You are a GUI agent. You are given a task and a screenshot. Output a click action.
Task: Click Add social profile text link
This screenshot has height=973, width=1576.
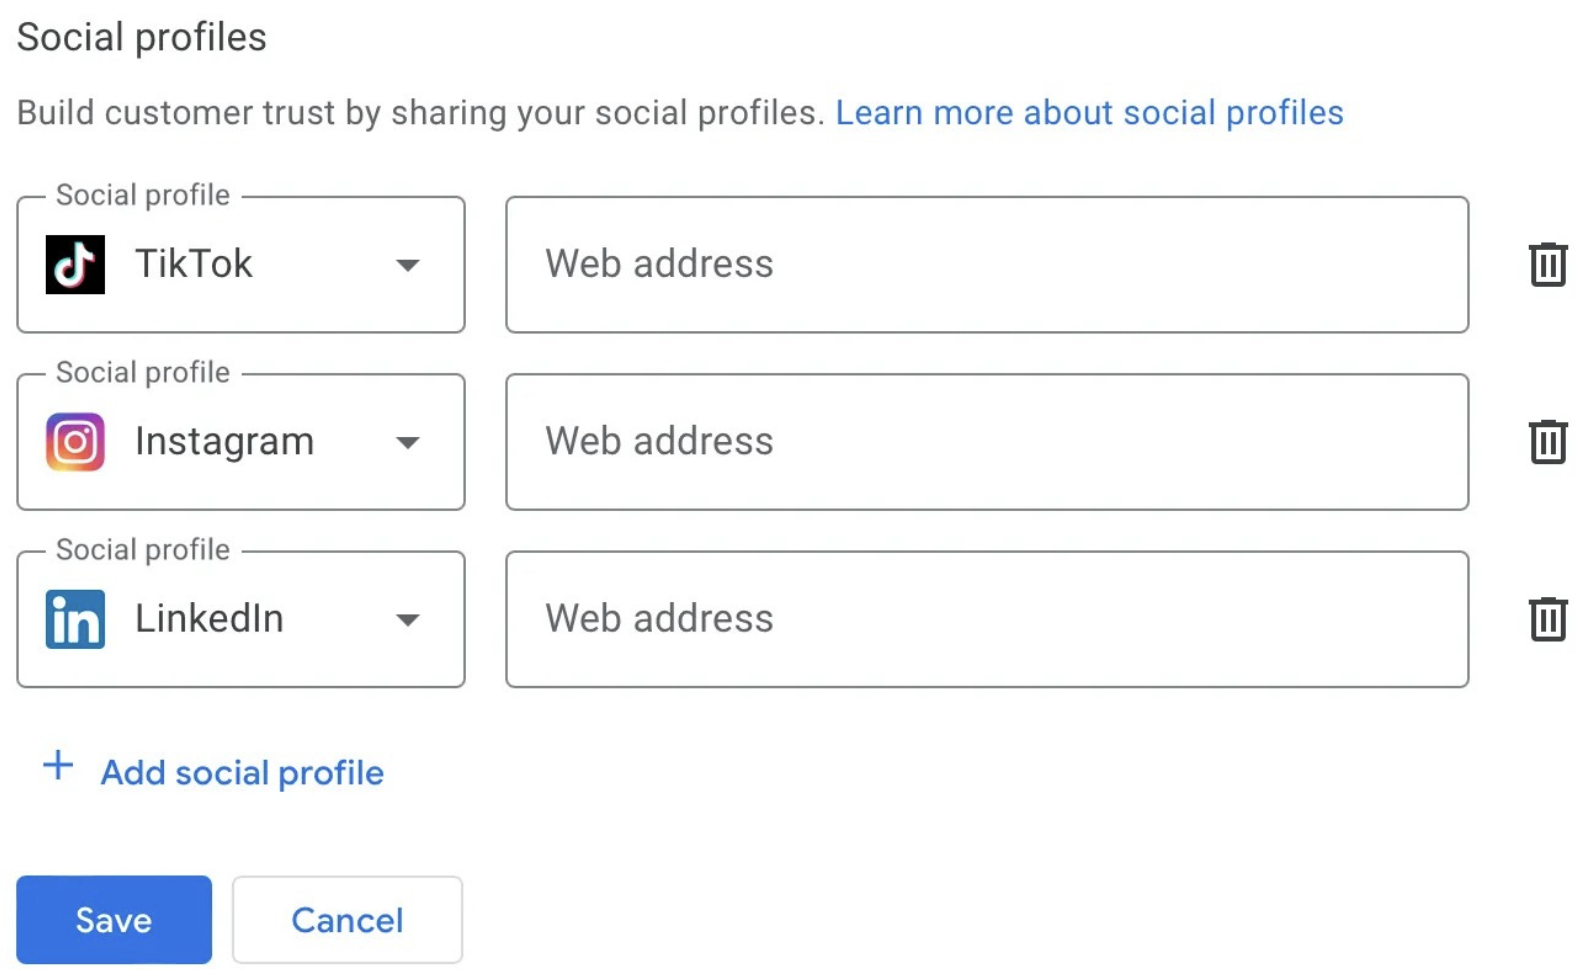242,772
